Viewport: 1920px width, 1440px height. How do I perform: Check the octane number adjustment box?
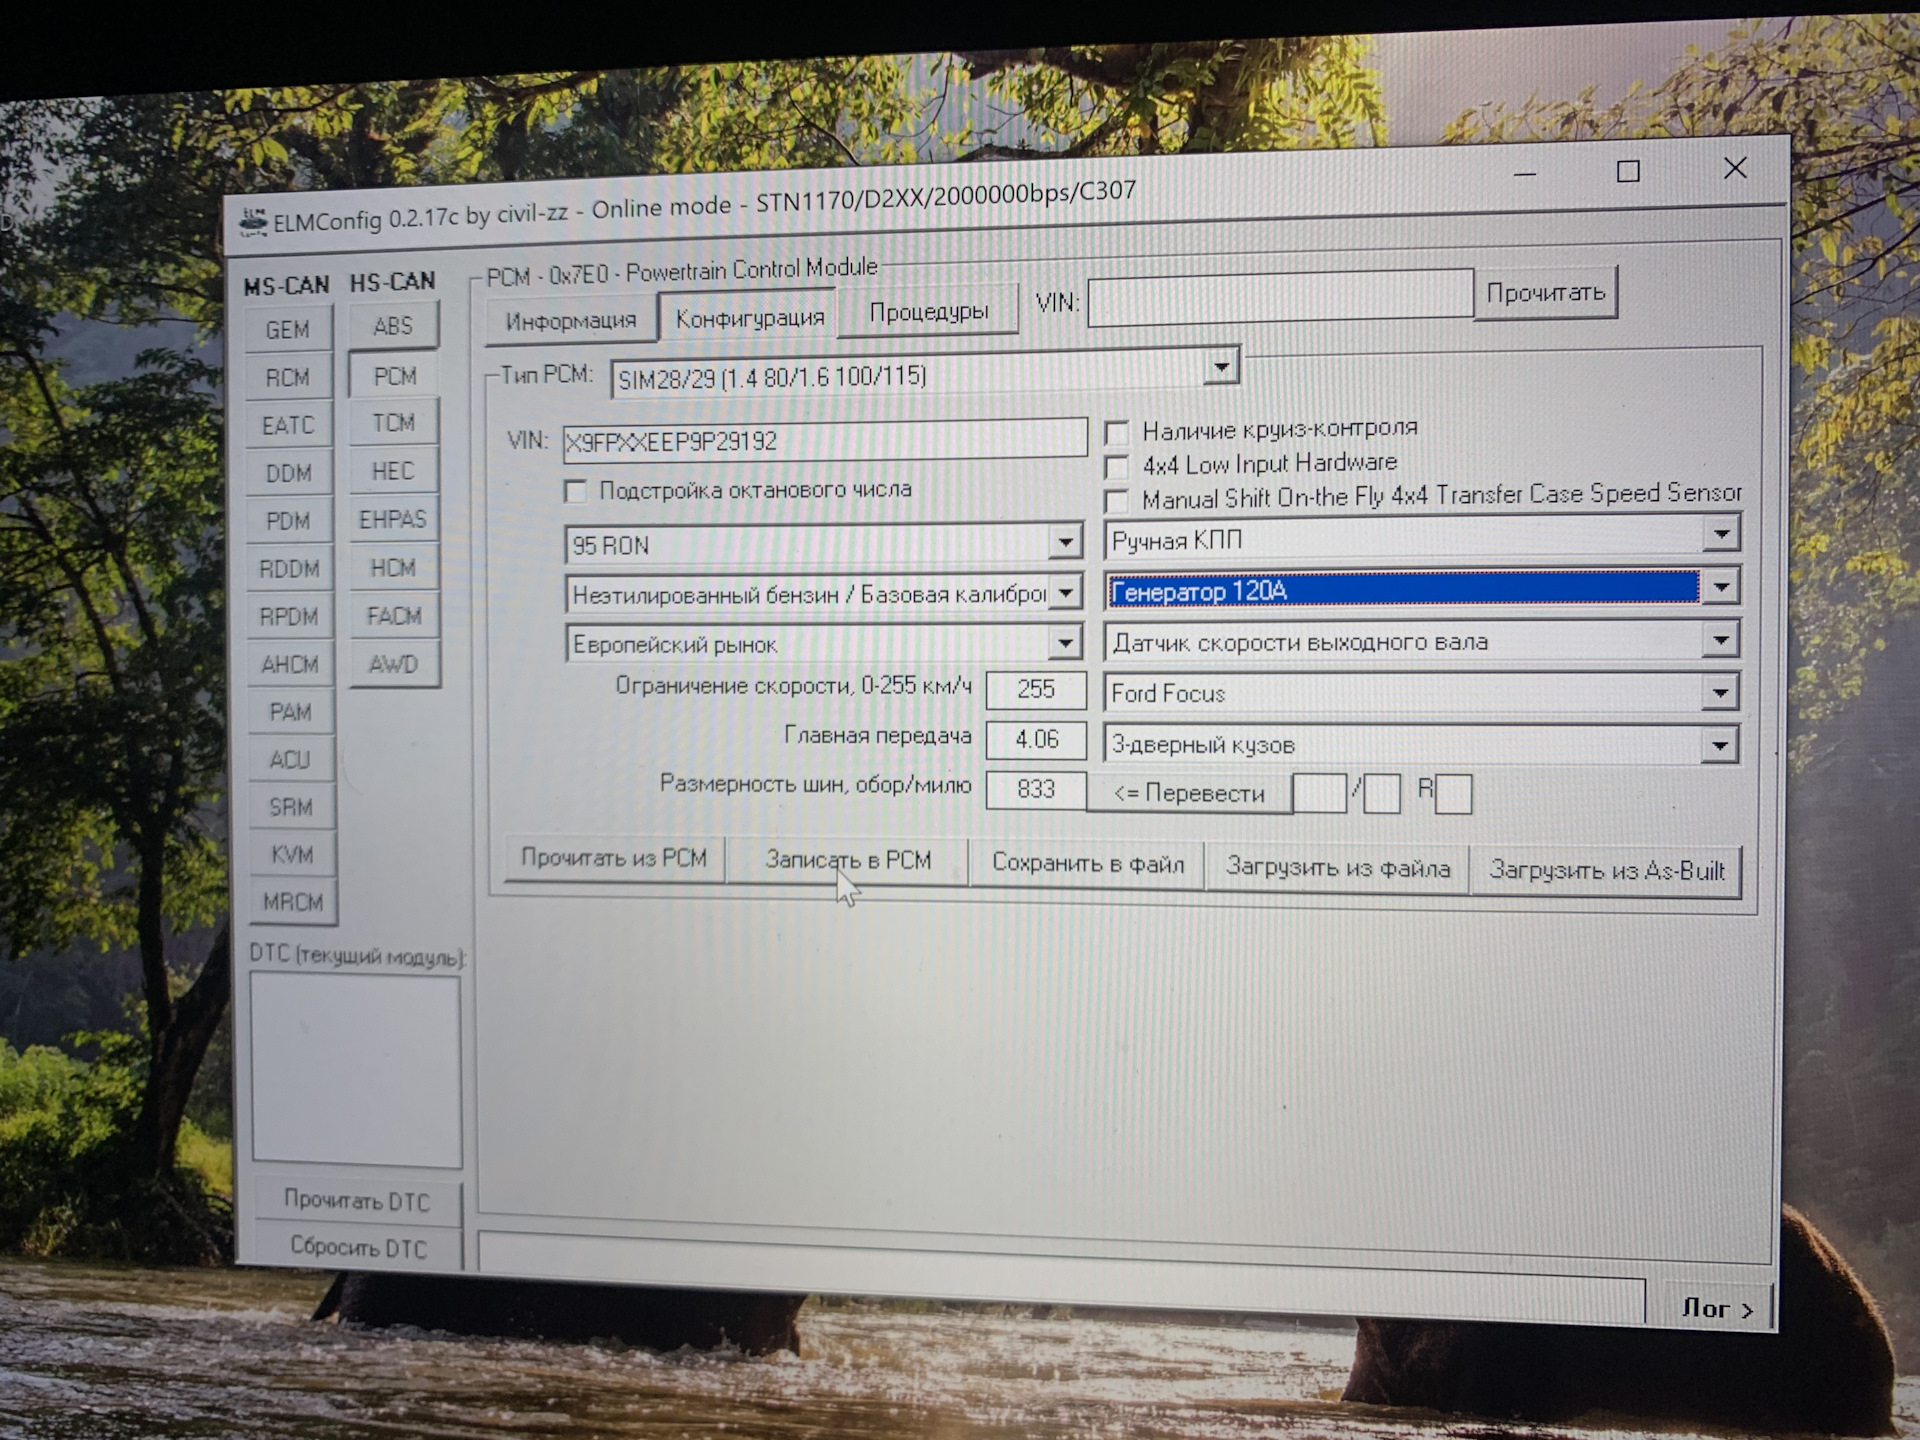click(x=576, y=491)
